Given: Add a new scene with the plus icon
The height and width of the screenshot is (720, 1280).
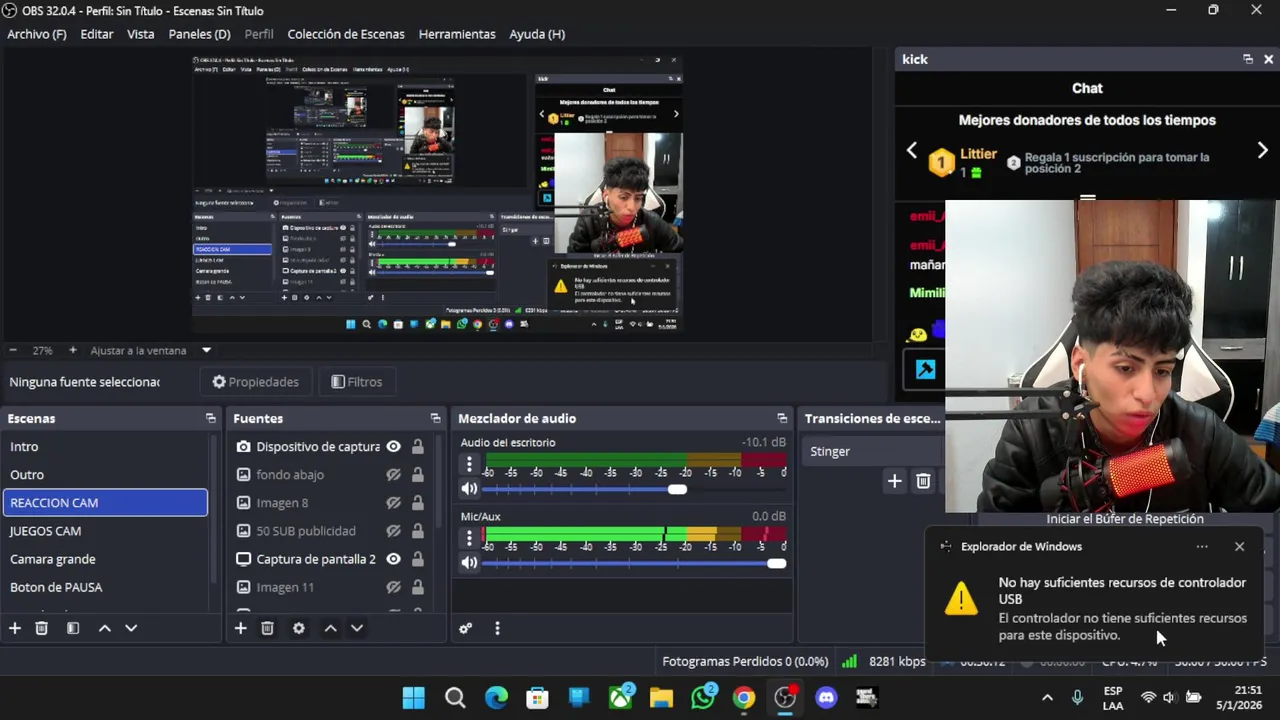Looking at the screenshot, I should pos(15,628).
